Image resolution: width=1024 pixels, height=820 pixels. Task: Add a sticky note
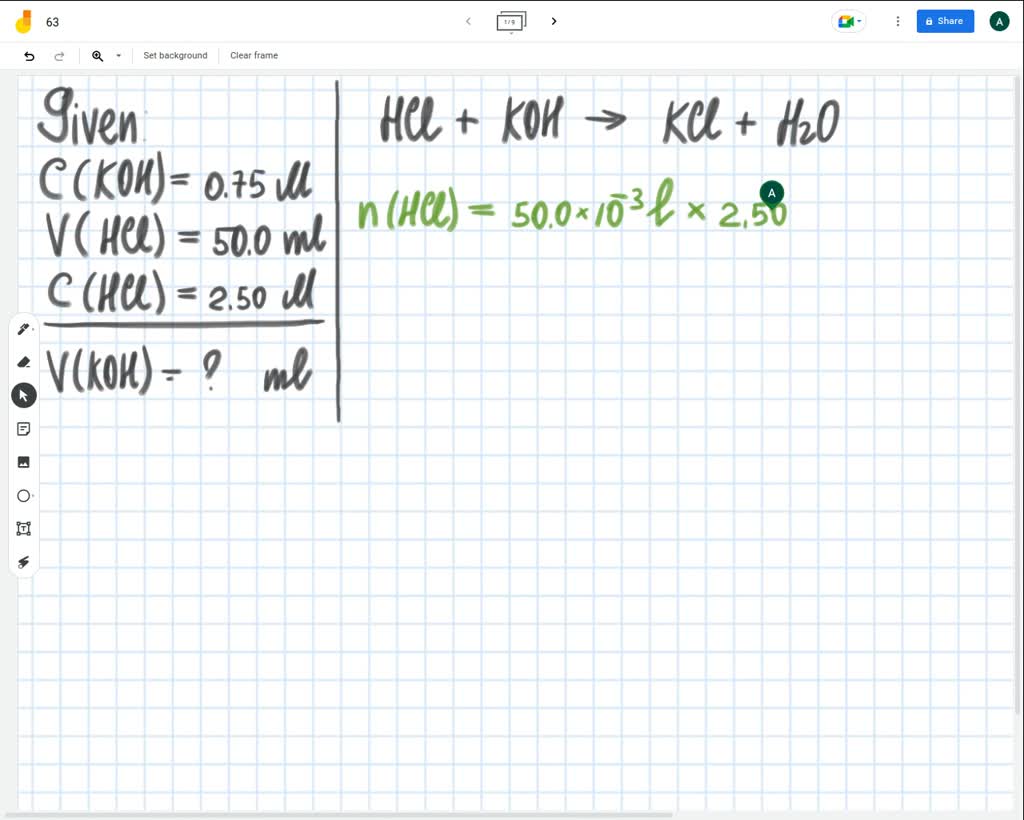23,428
